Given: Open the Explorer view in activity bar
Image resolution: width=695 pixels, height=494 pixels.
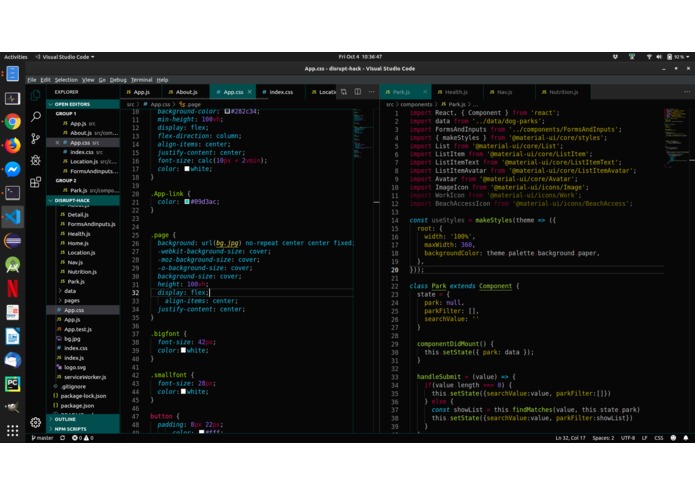Looking at the screenshot, I should pos(35,95).
